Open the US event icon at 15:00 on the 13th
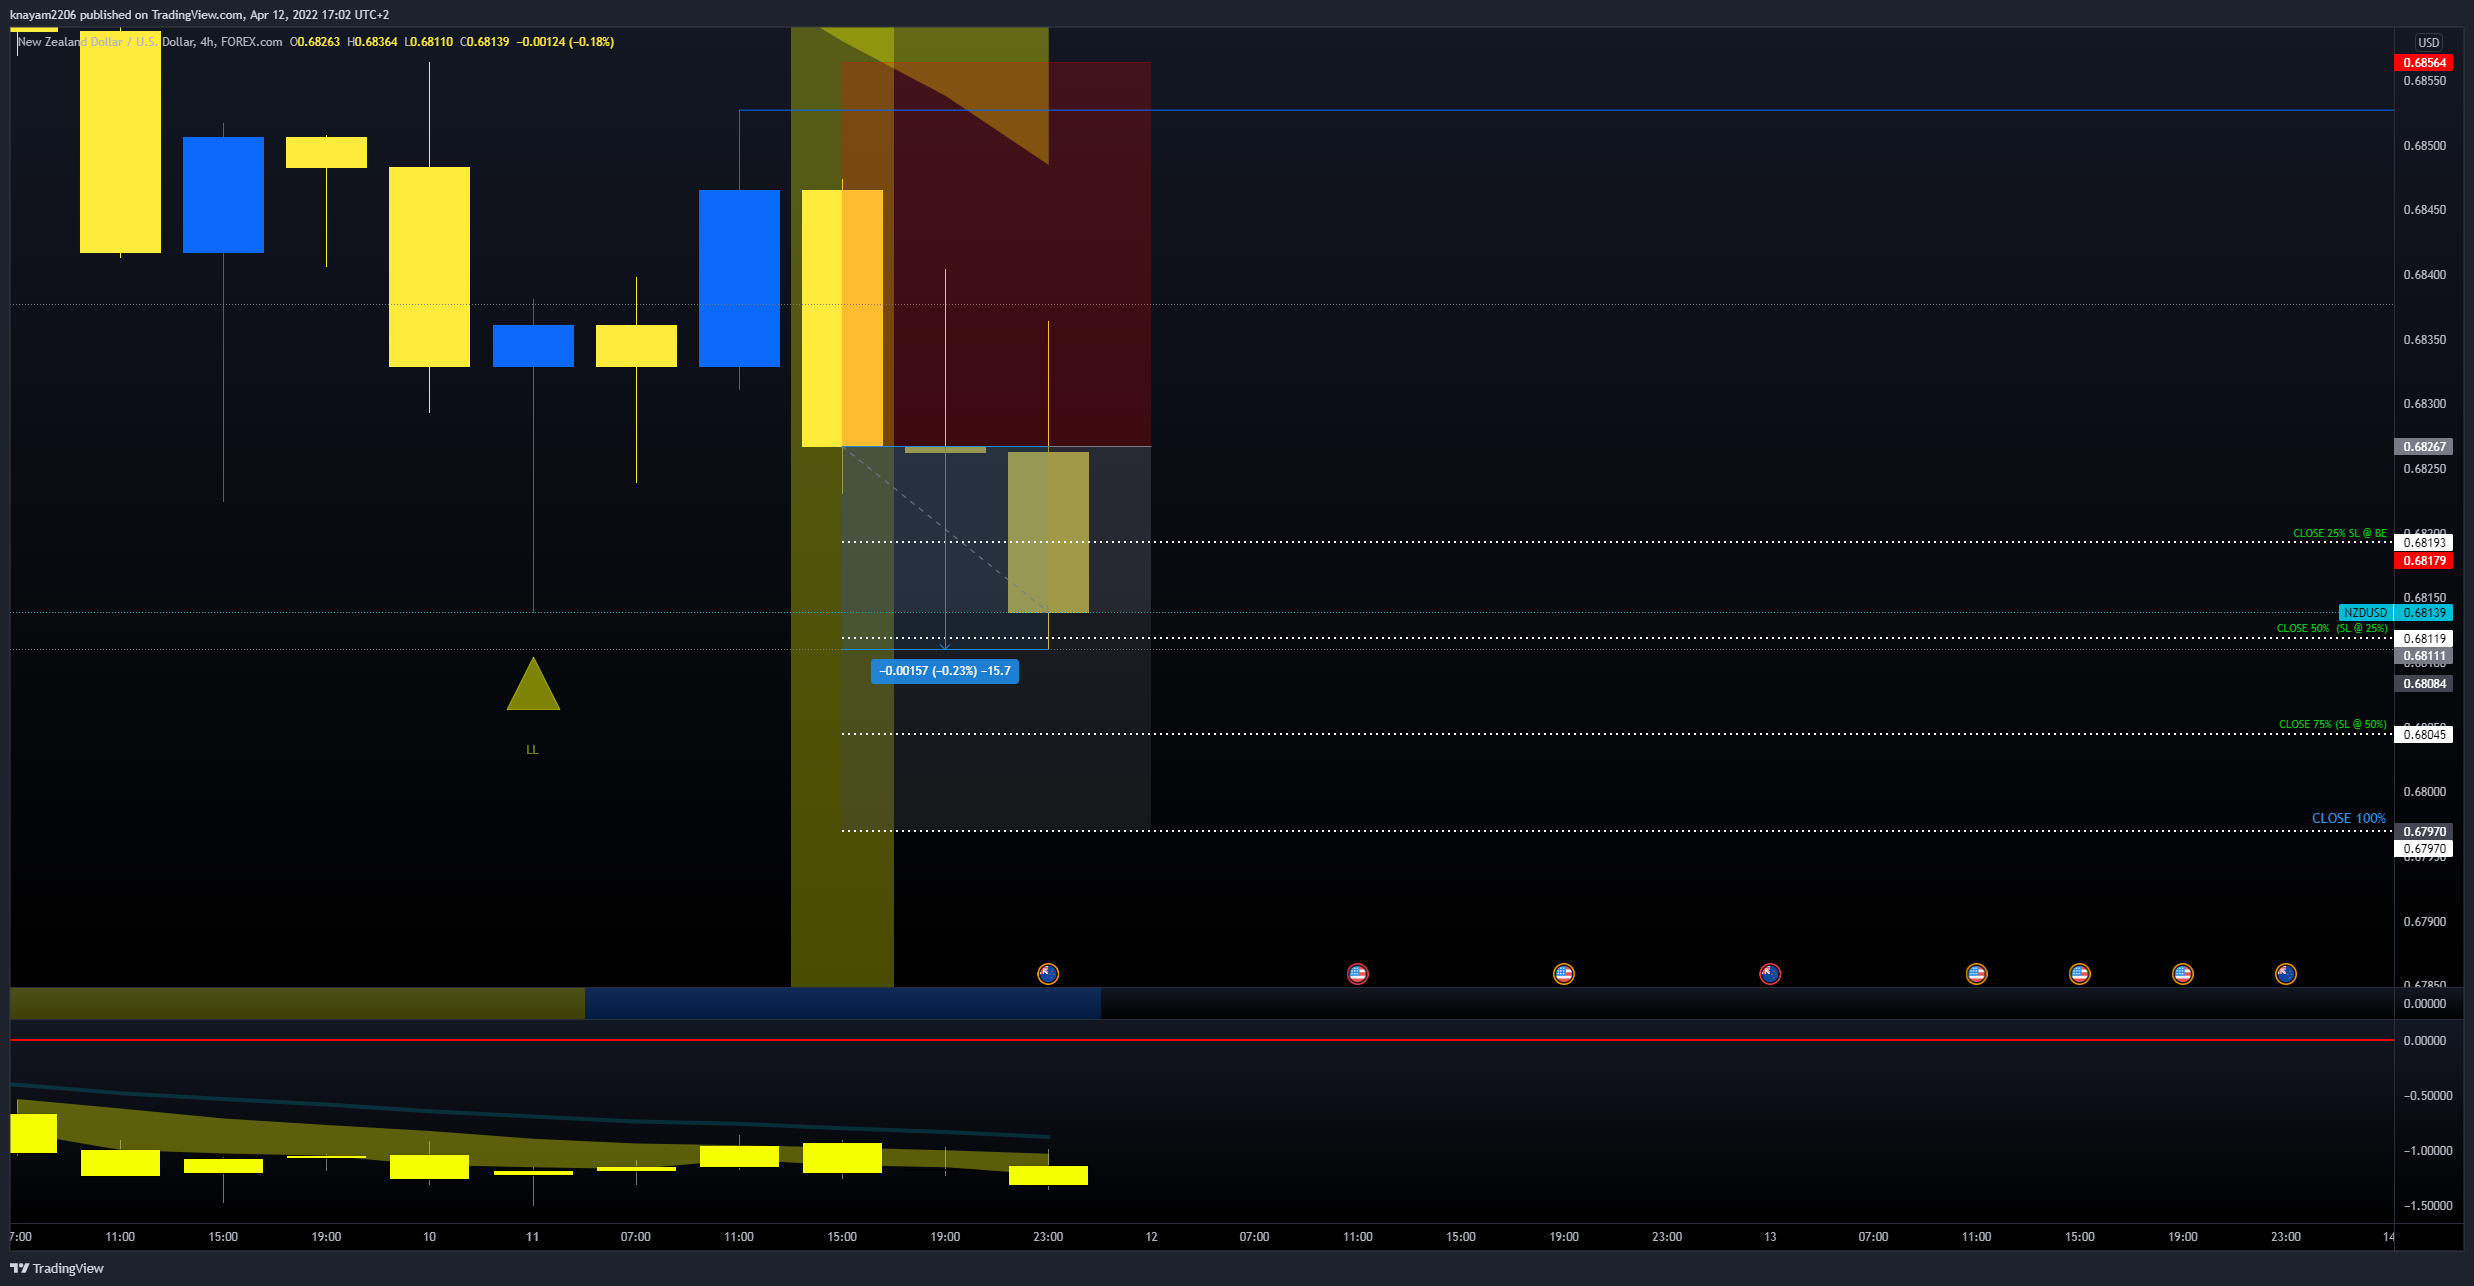Viewport: 2474px width, 1286px height. (2080, 973)
